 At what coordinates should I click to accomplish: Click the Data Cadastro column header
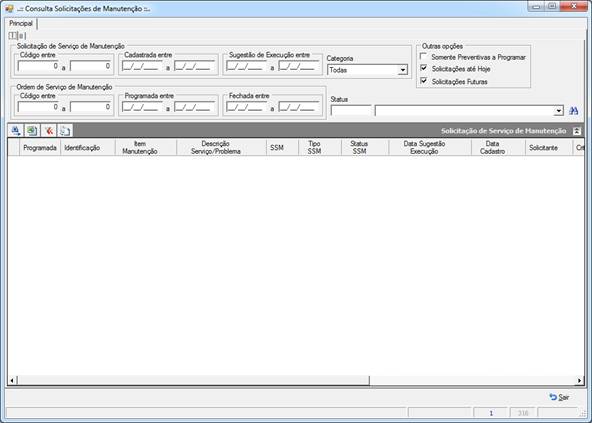[x=498, y=147]
